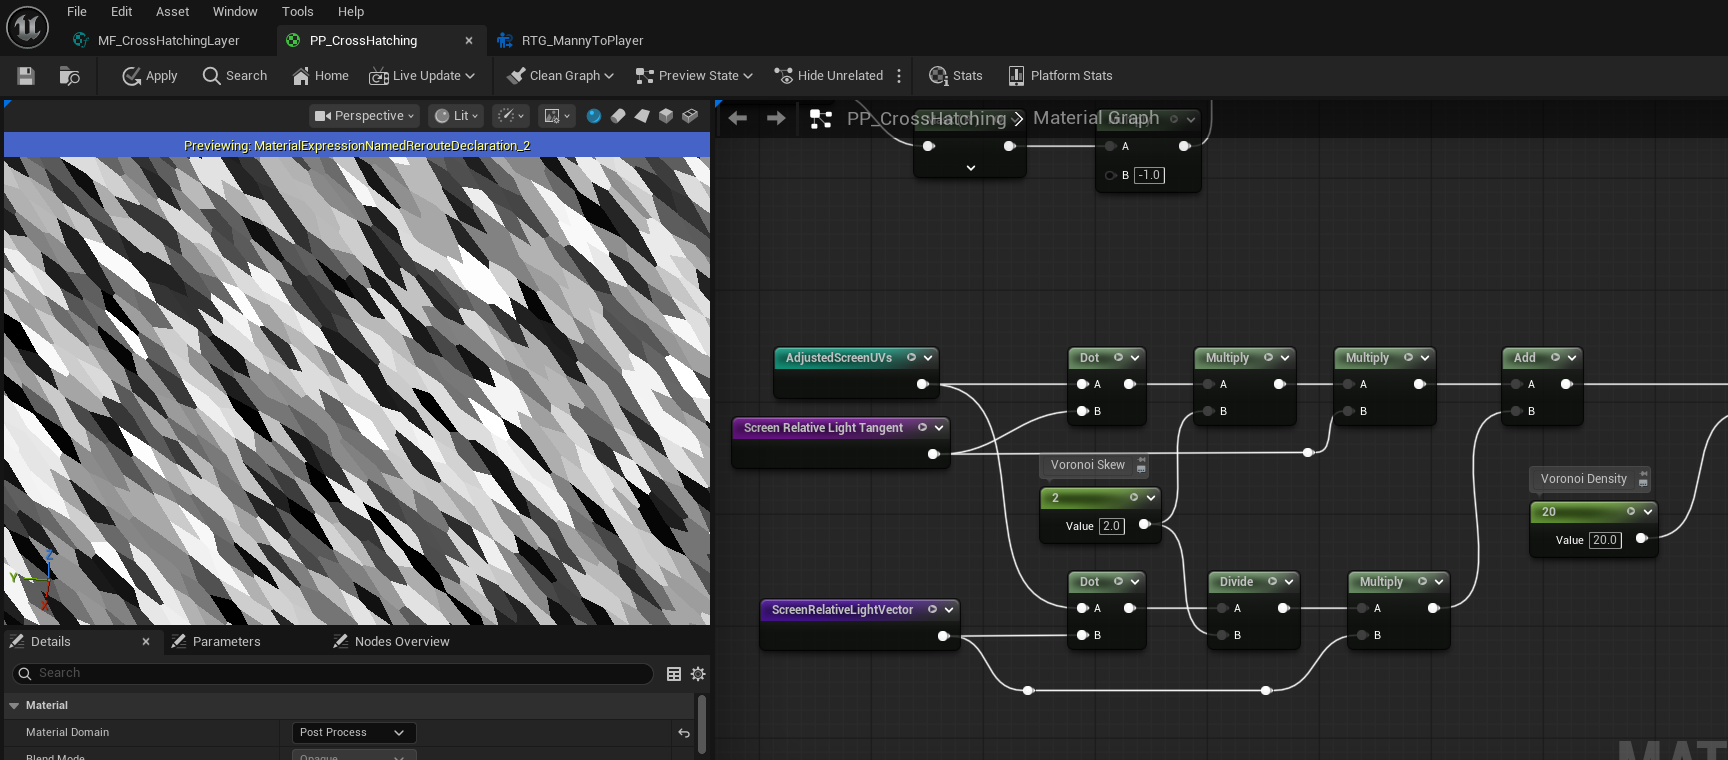Click the Apply button

[150, 76]
